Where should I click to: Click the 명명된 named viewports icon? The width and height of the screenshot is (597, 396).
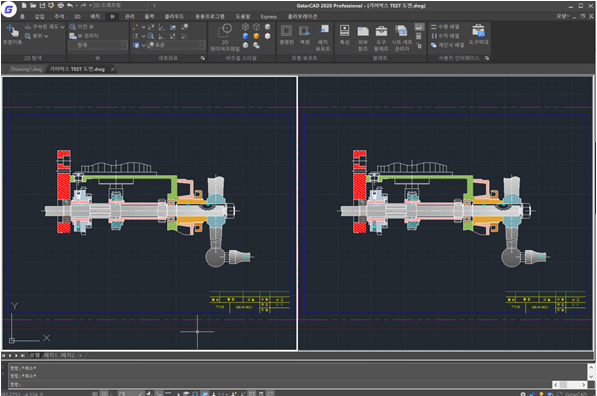(x=286, y=35)
